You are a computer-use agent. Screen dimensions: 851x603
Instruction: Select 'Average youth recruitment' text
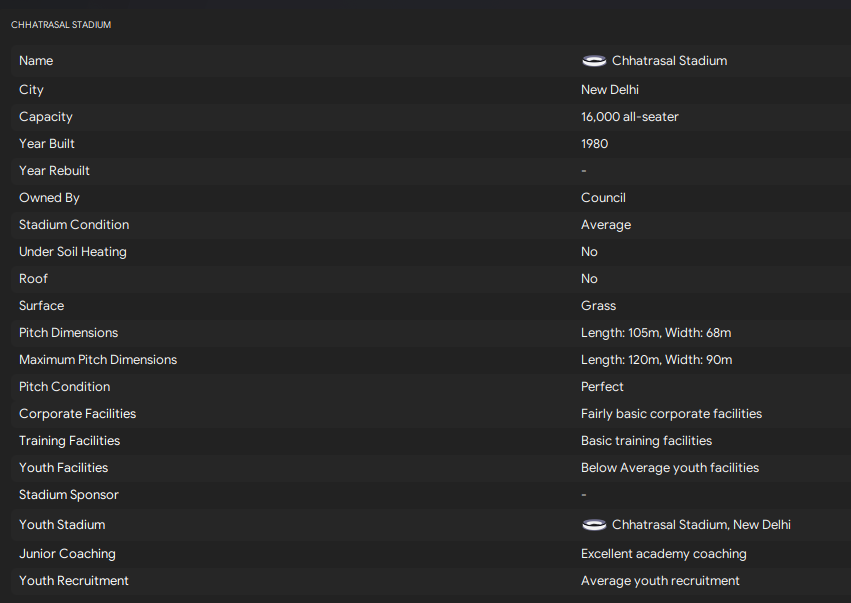coord(660,581)
